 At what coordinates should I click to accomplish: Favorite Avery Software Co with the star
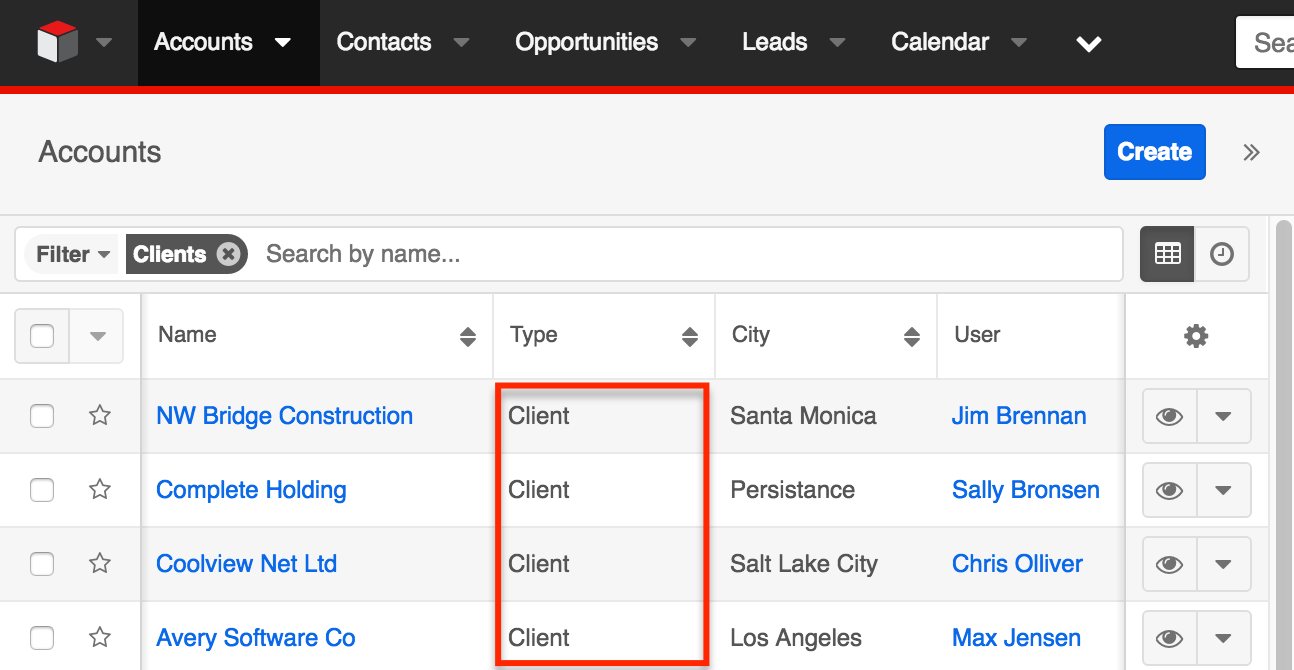tap(100, 637)
